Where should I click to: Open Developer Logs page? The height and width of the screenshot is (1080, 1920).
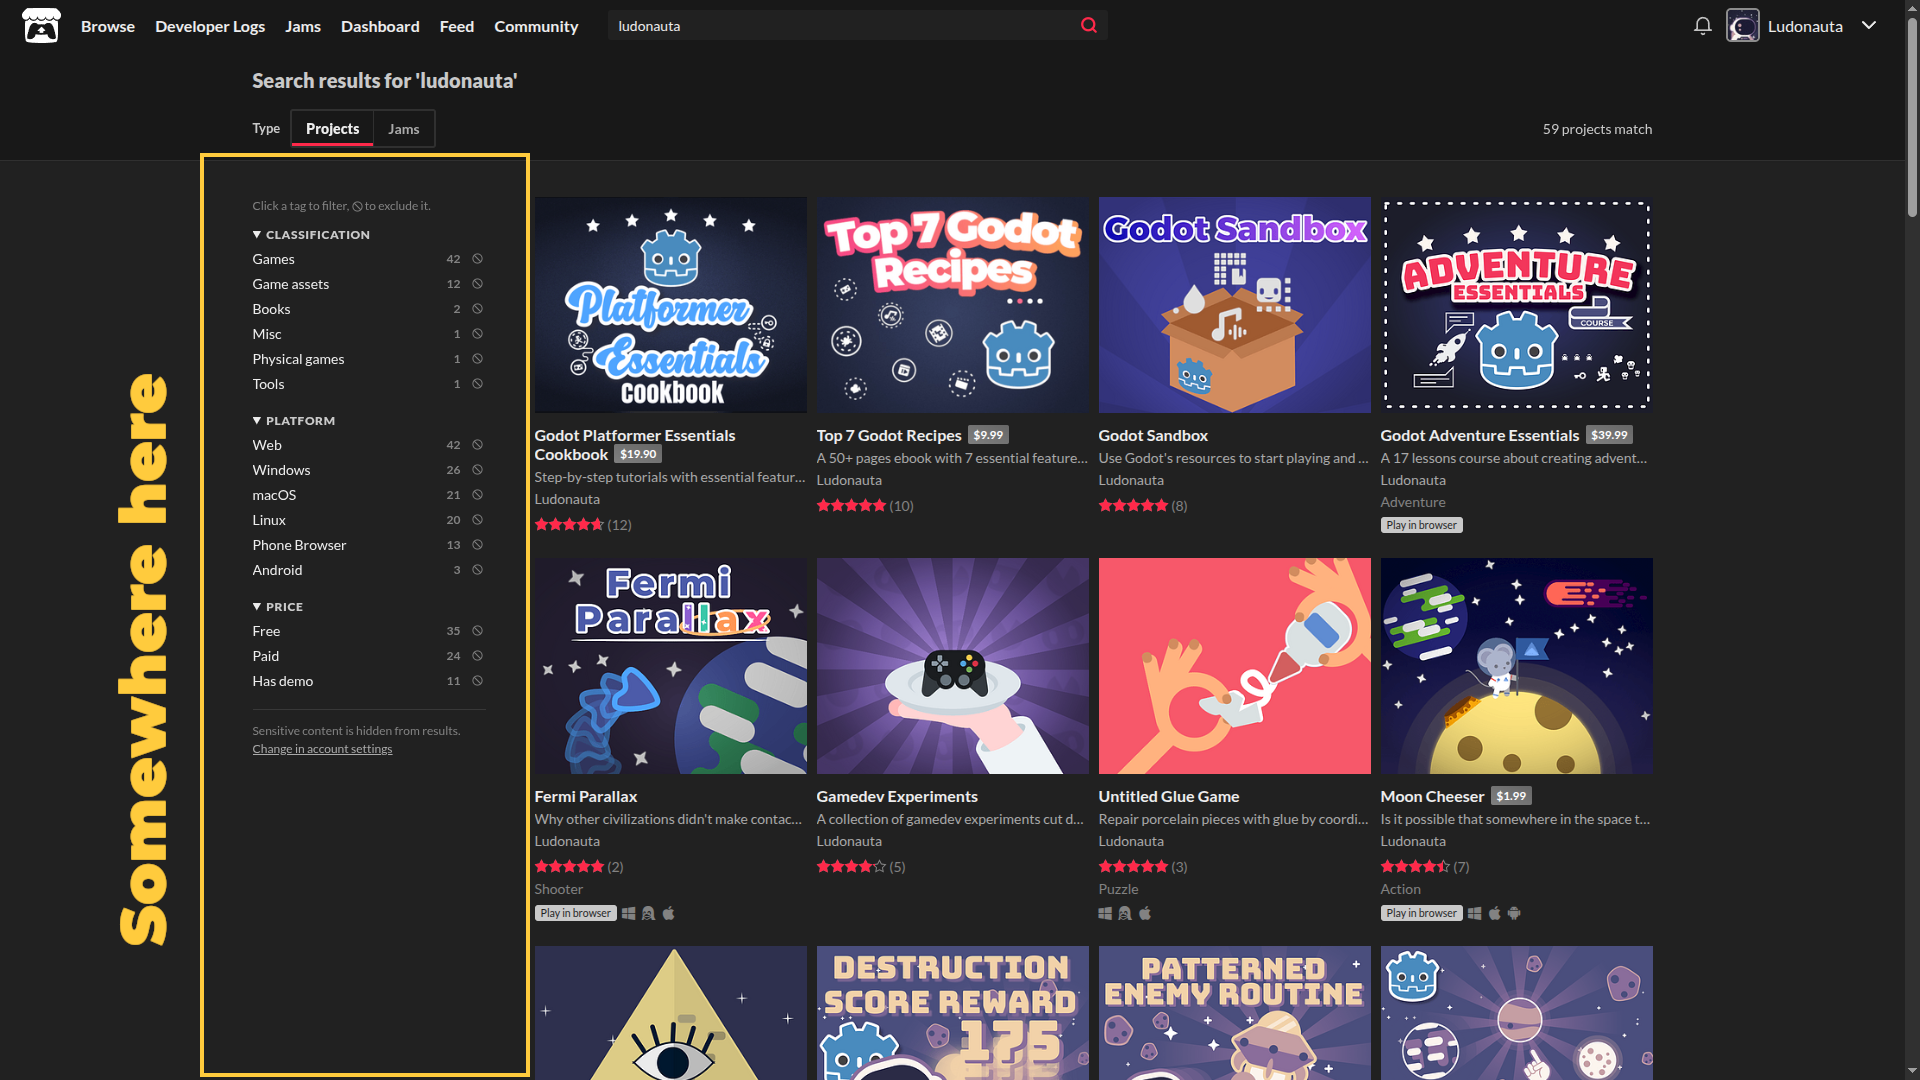coord(210,26)
